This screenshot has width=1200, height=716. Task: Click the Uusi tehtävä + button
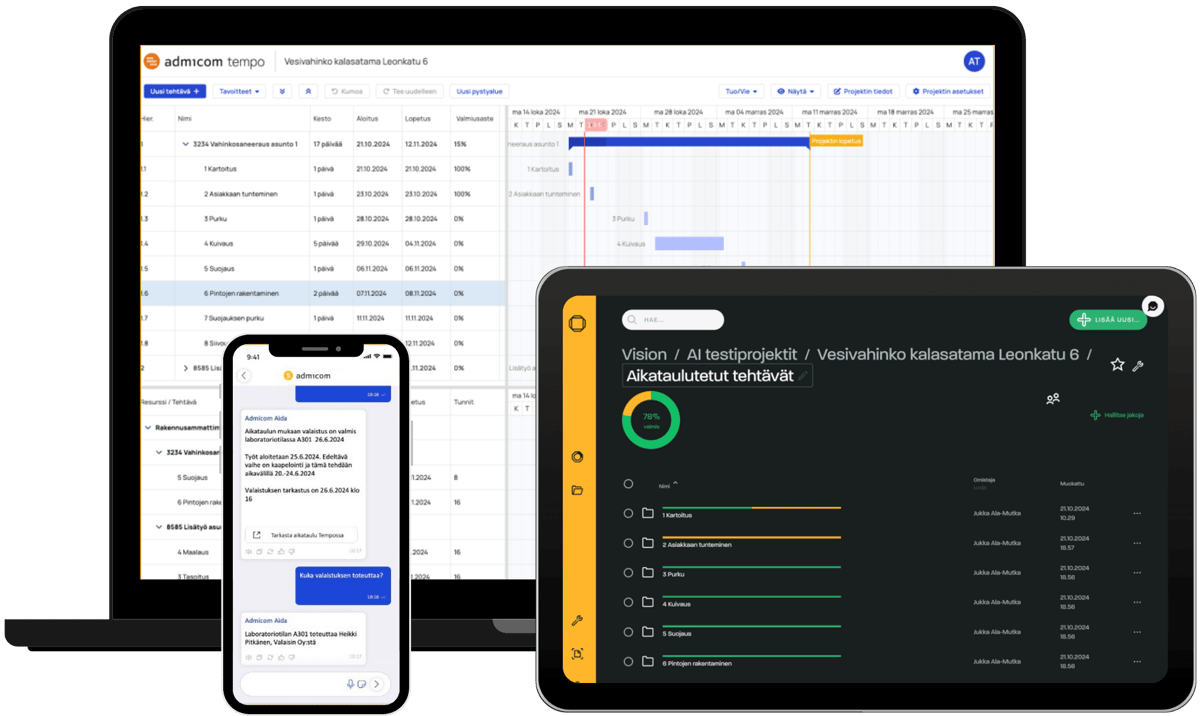tap(175, 91)
